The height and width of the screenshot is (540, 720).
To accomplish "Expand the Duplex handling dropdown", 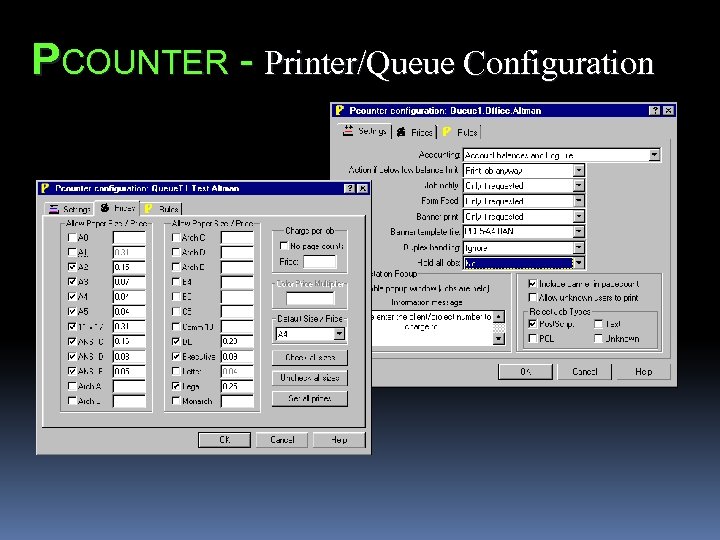I will point(579,248).
